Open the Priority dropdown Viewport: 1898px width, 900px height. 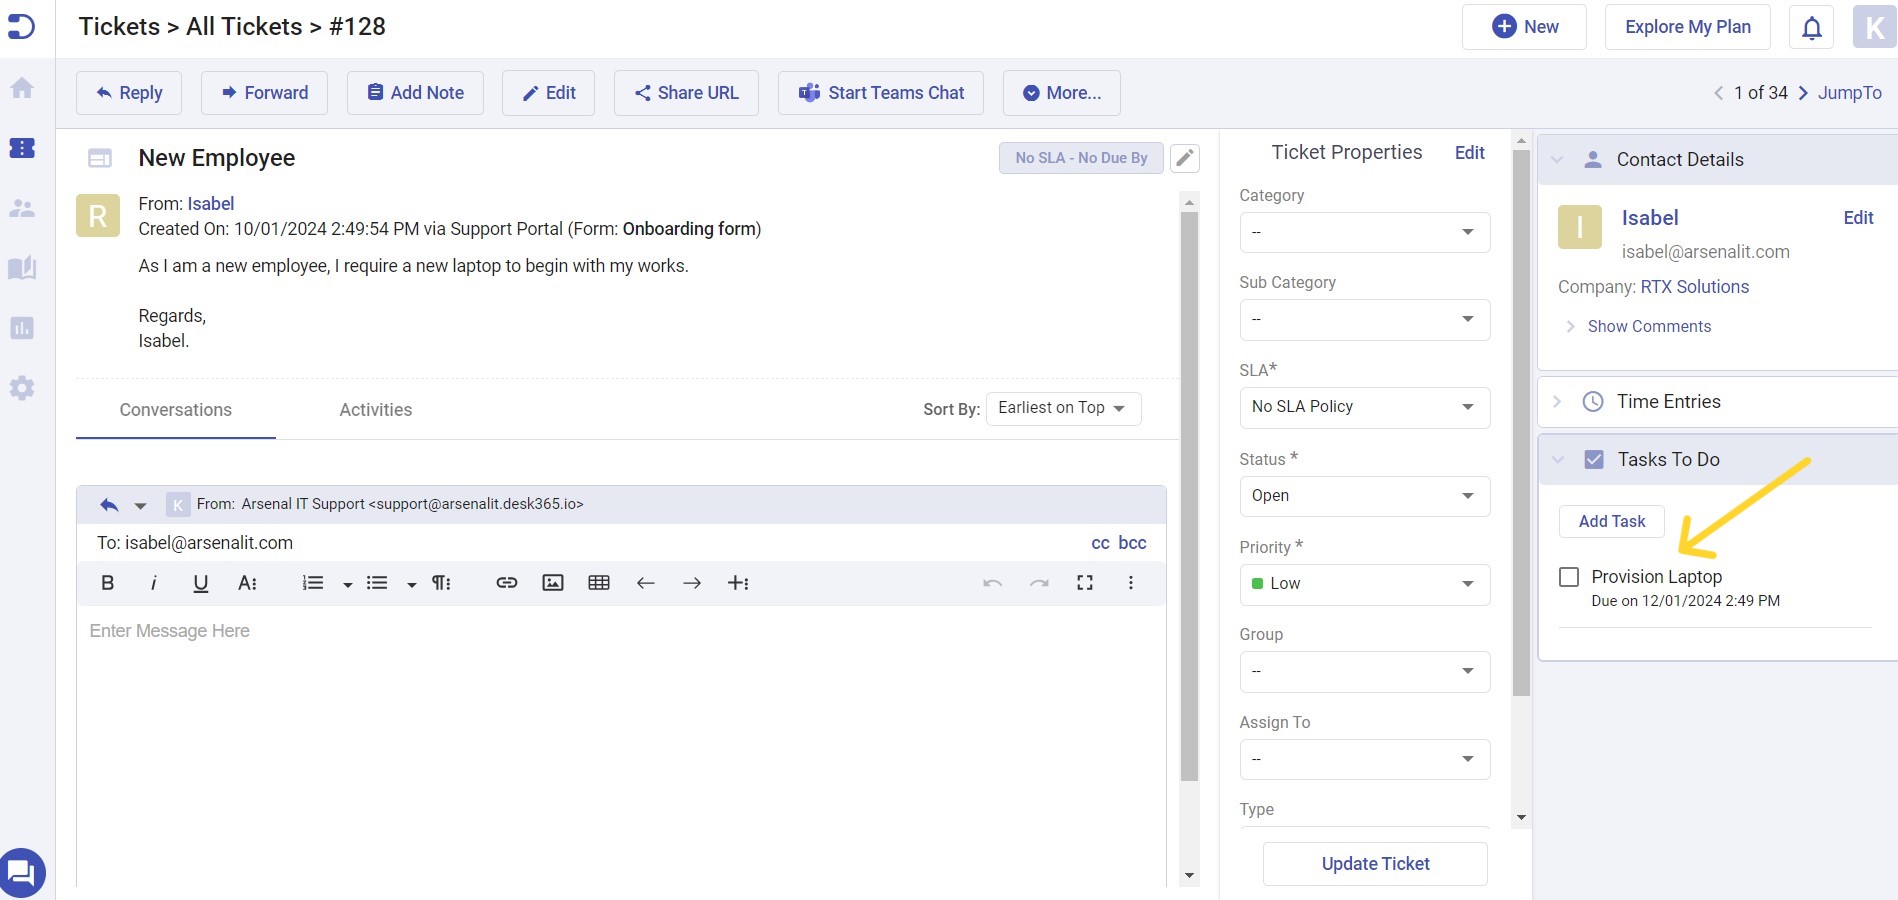(1364, 584)
